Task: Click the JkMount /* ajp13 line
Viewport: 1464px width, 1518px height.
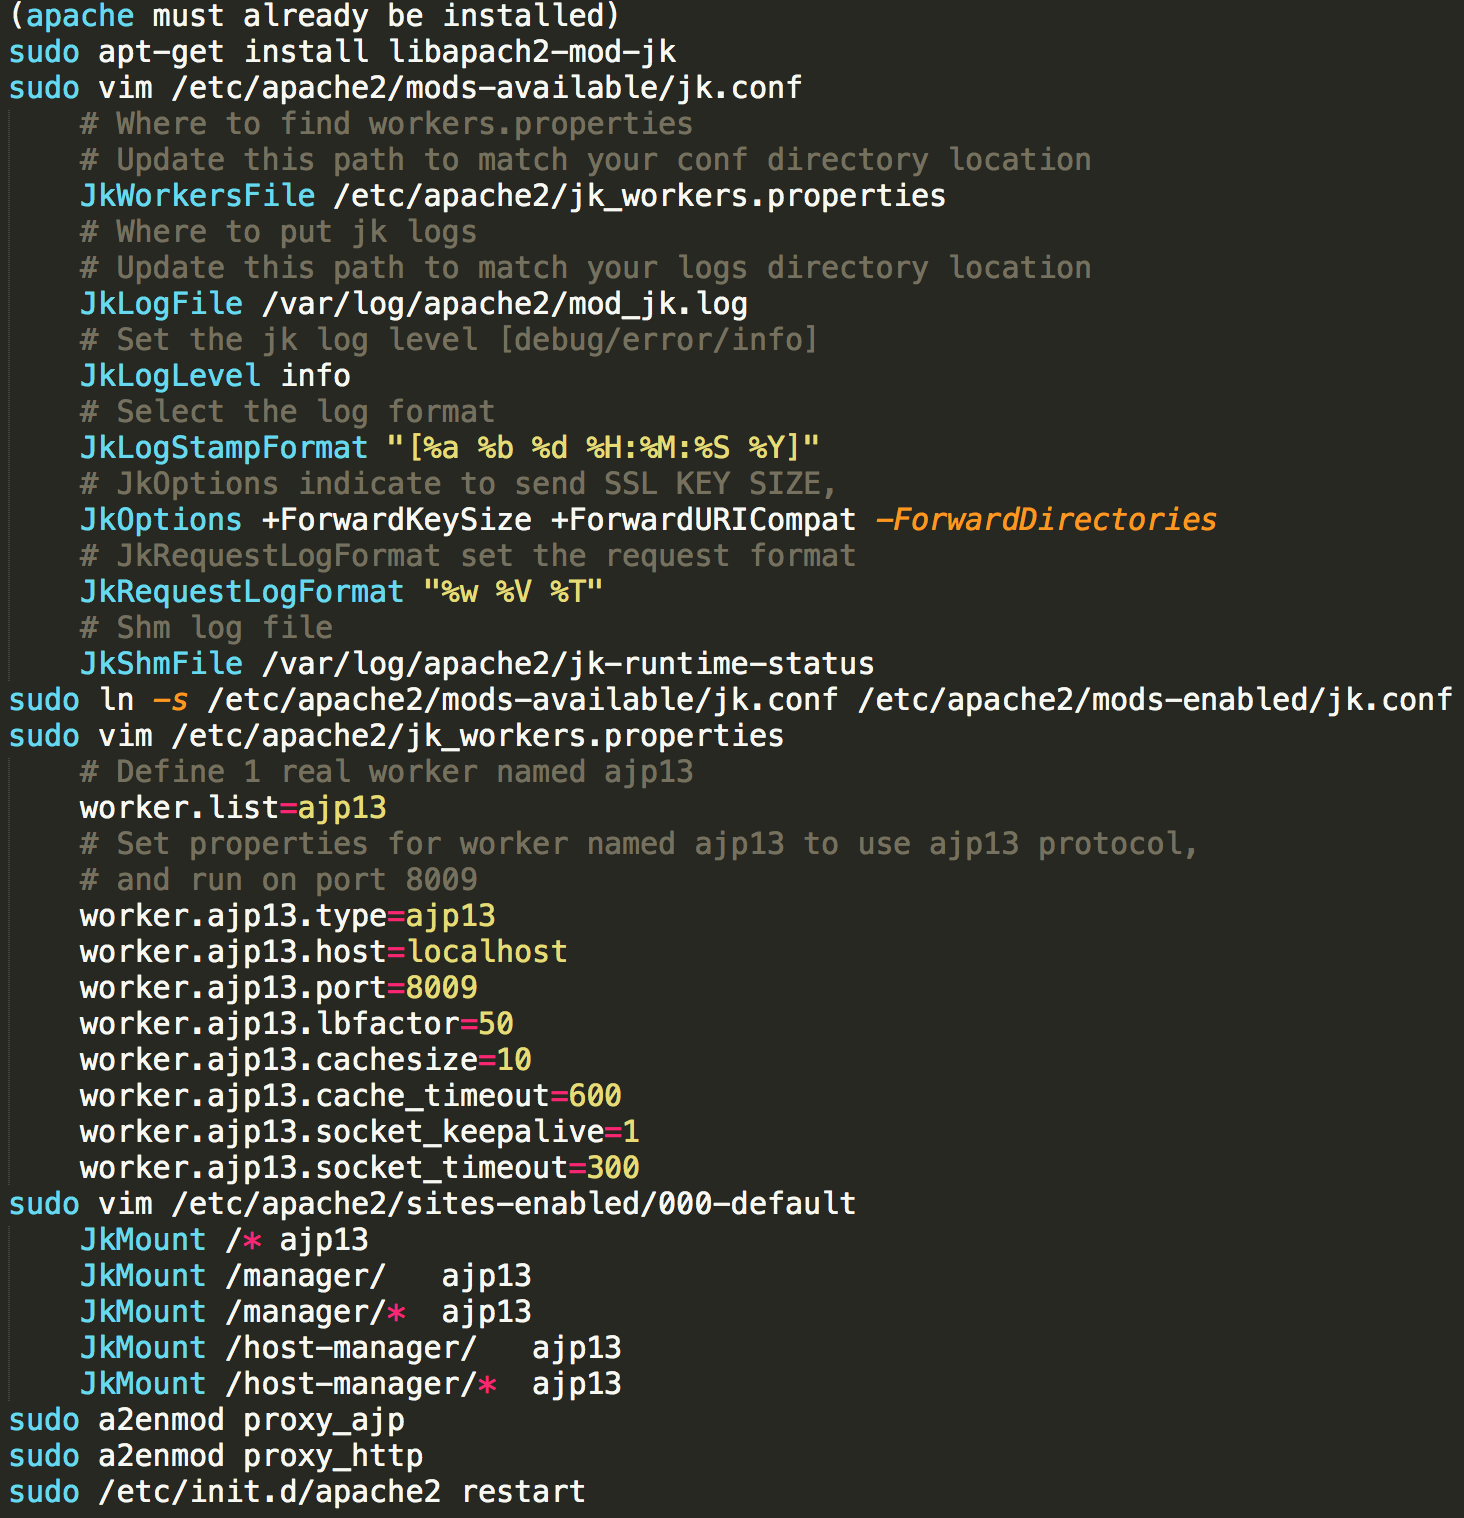Action: pyautogui.click(x=224, y=1240)
